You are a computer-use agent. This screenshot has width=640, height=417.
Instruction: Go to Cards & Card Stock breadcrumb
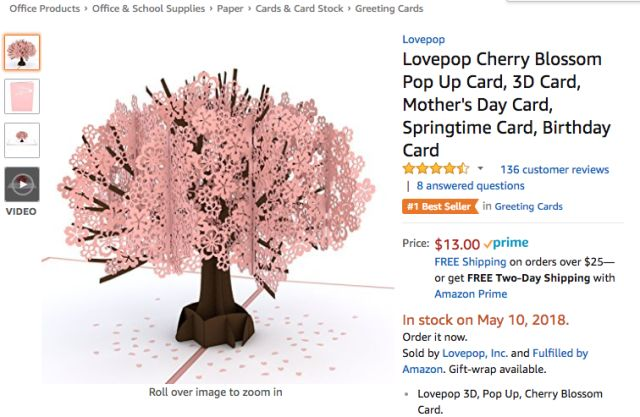pos(299,9)
